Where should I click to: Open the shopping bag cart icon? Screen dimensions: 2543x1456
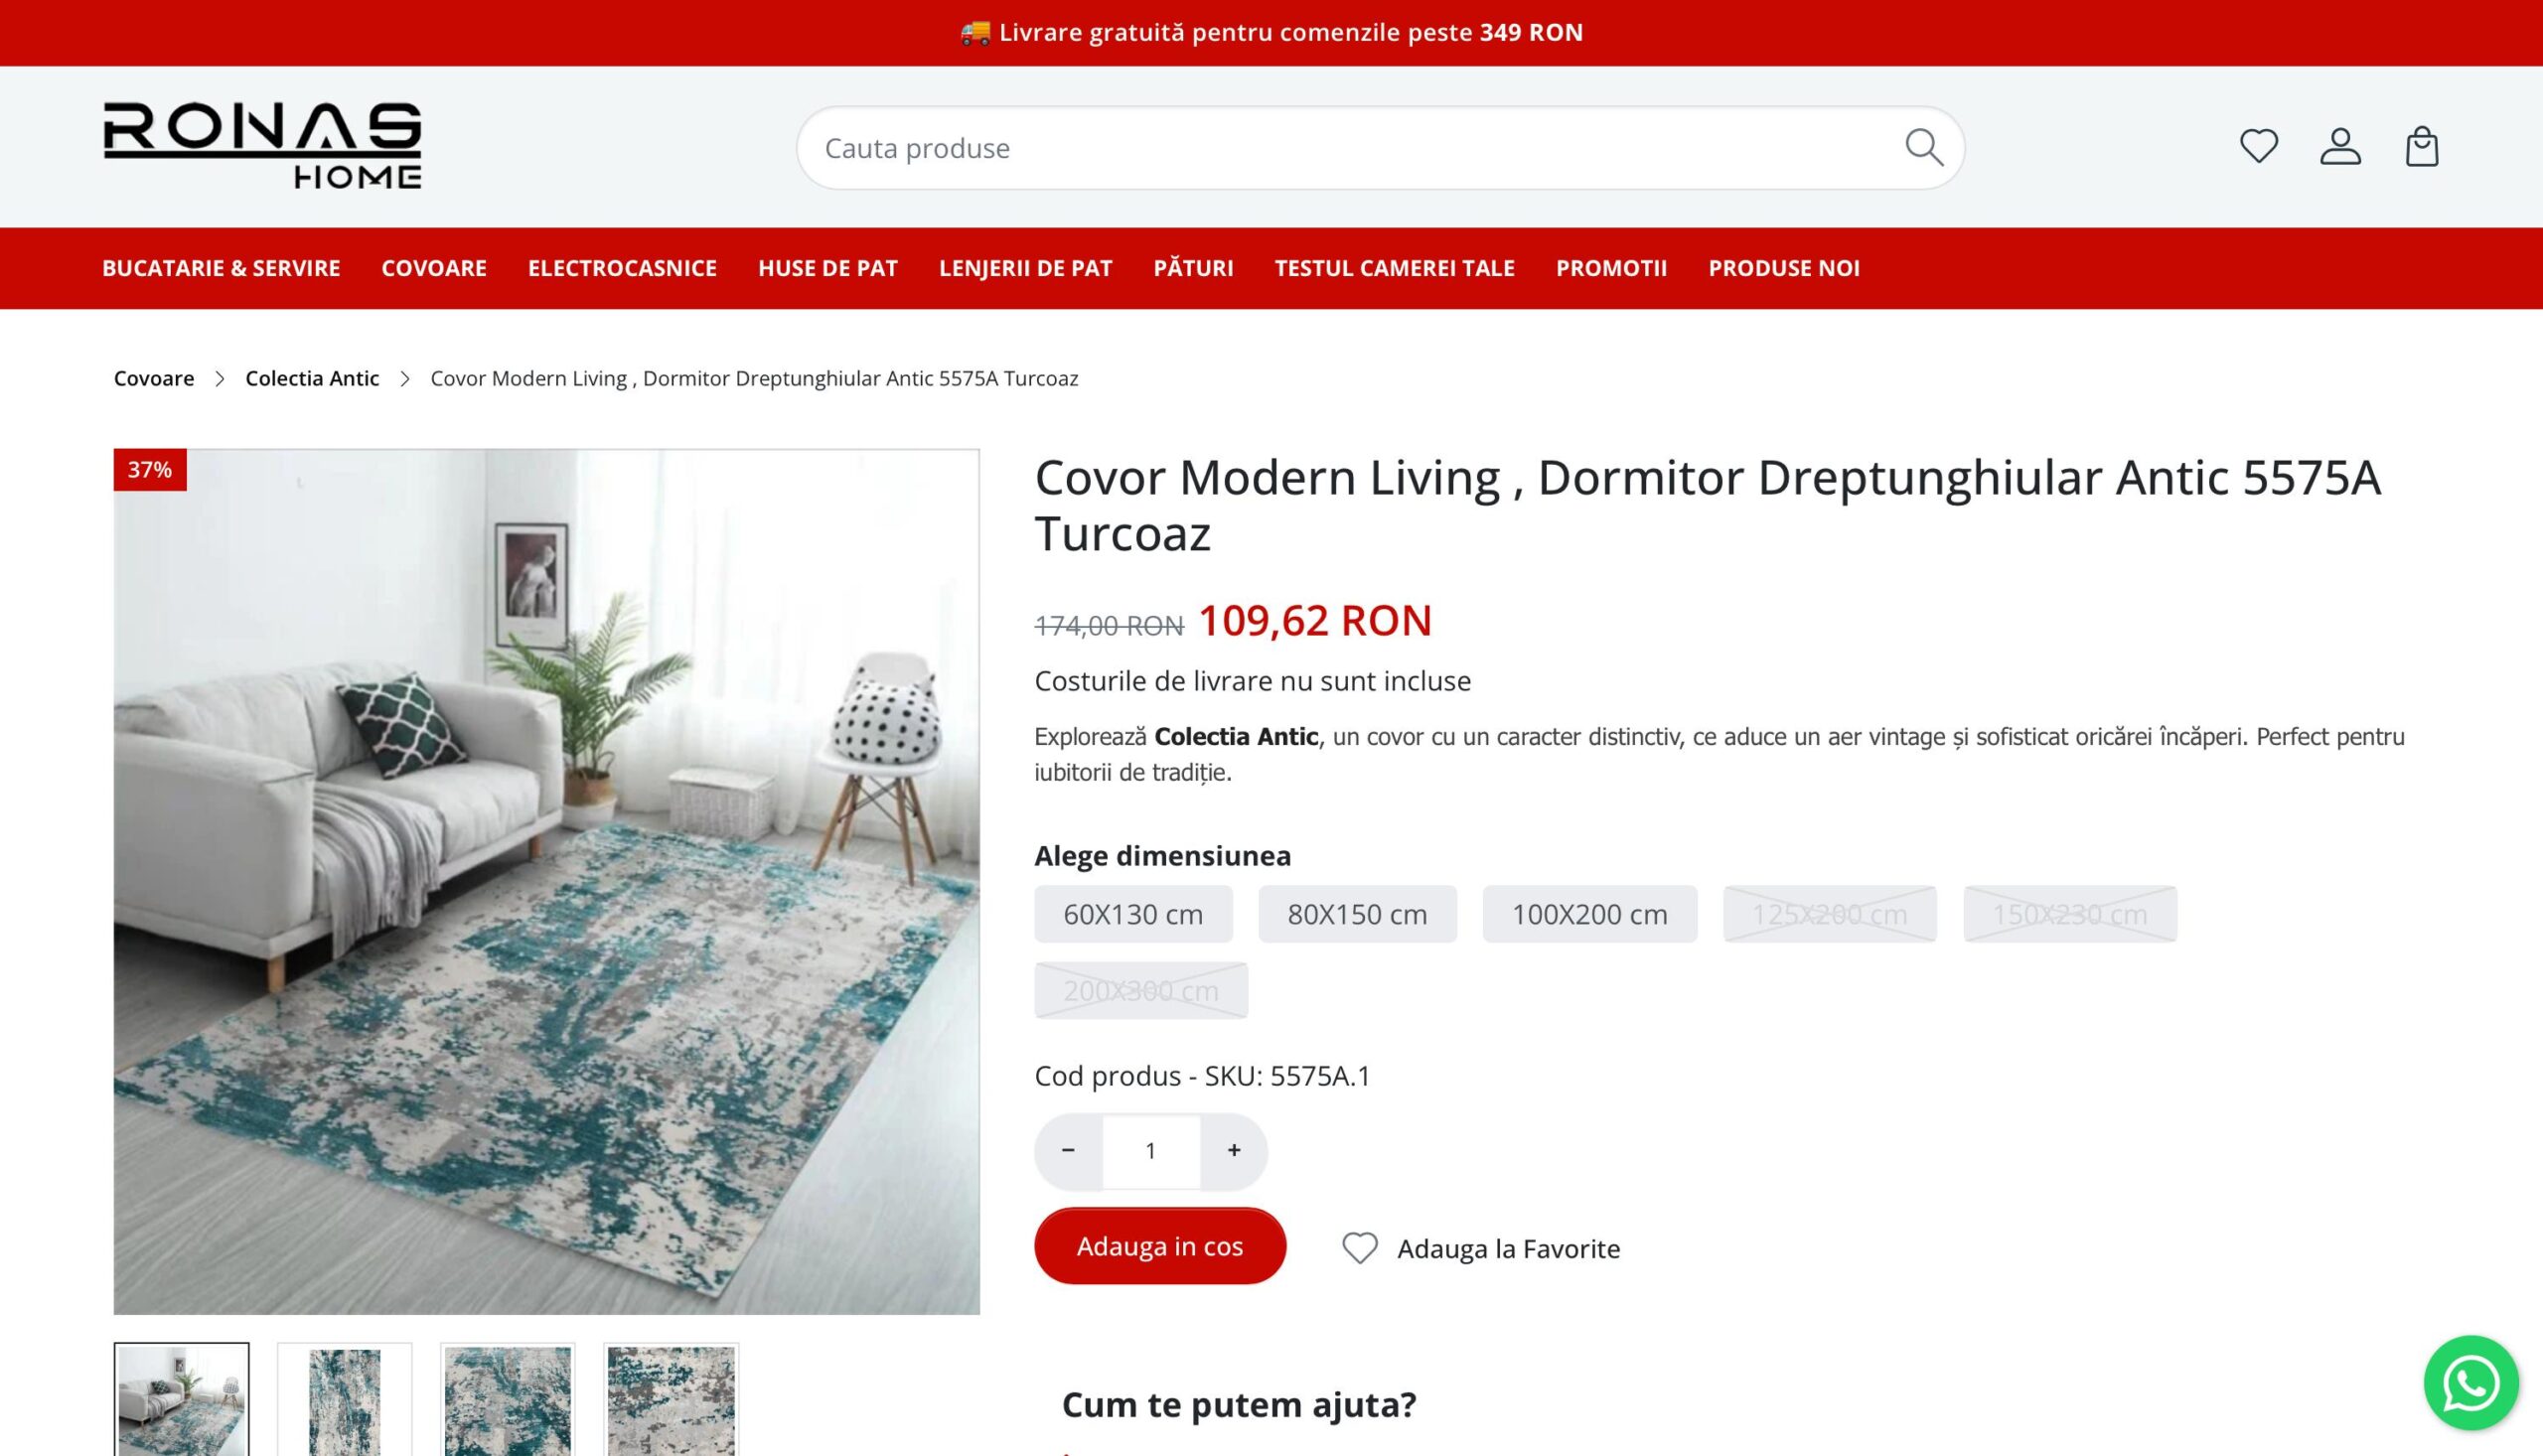(x=2421, y=147)
